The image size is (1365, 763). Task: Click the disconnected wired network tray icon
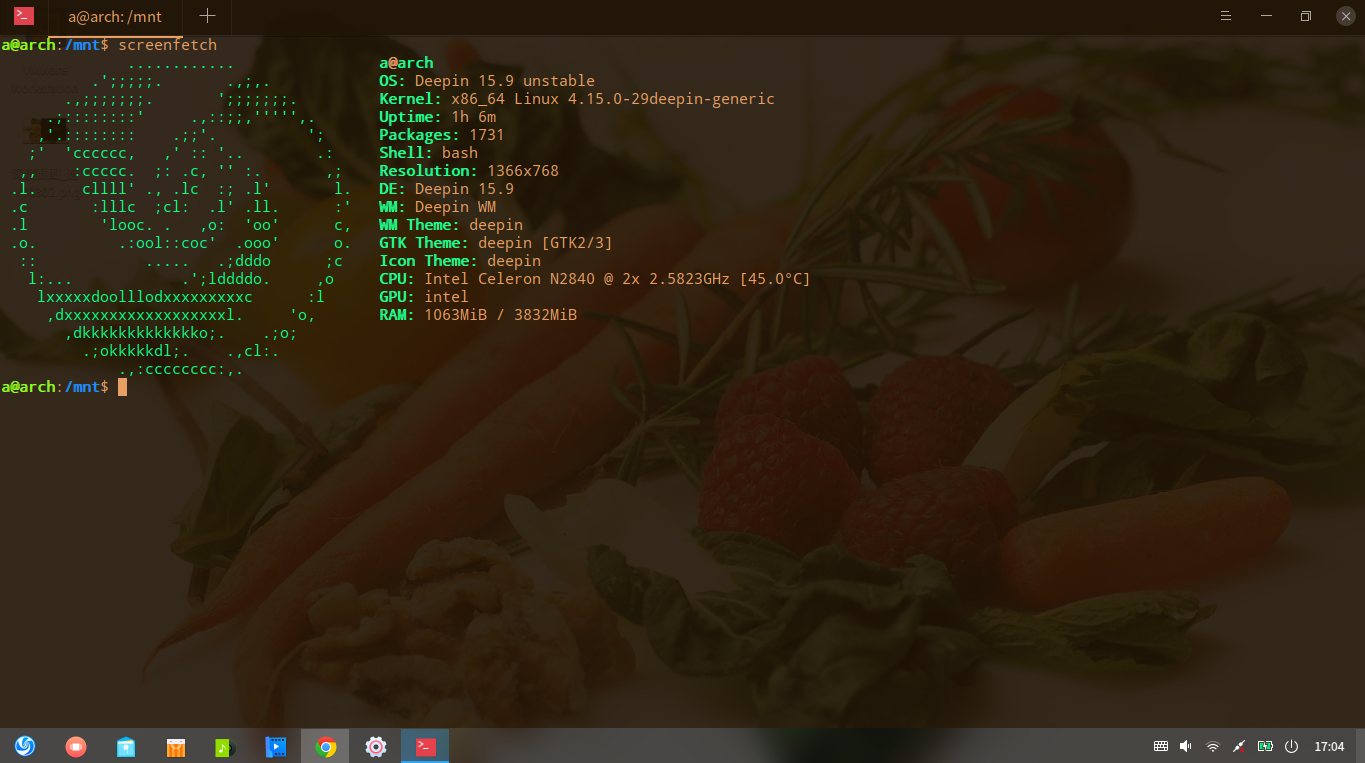[x=1239, y=746]
